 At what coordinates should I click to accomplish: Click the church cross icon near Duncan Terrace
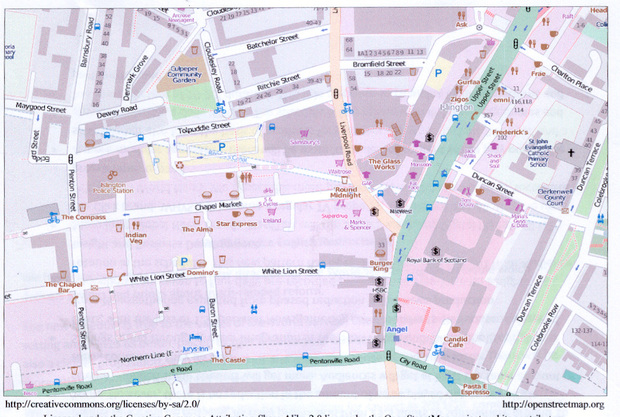tap(571, 152)
